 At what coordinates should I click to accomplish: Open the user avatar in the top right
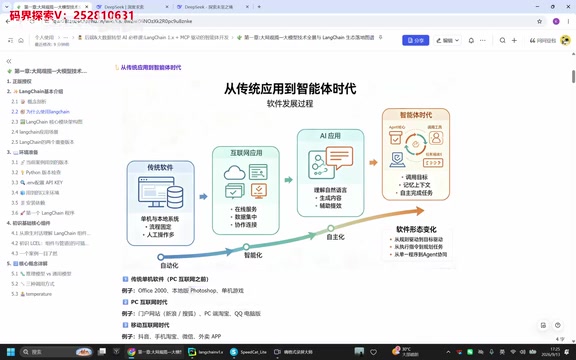point(565,40)
